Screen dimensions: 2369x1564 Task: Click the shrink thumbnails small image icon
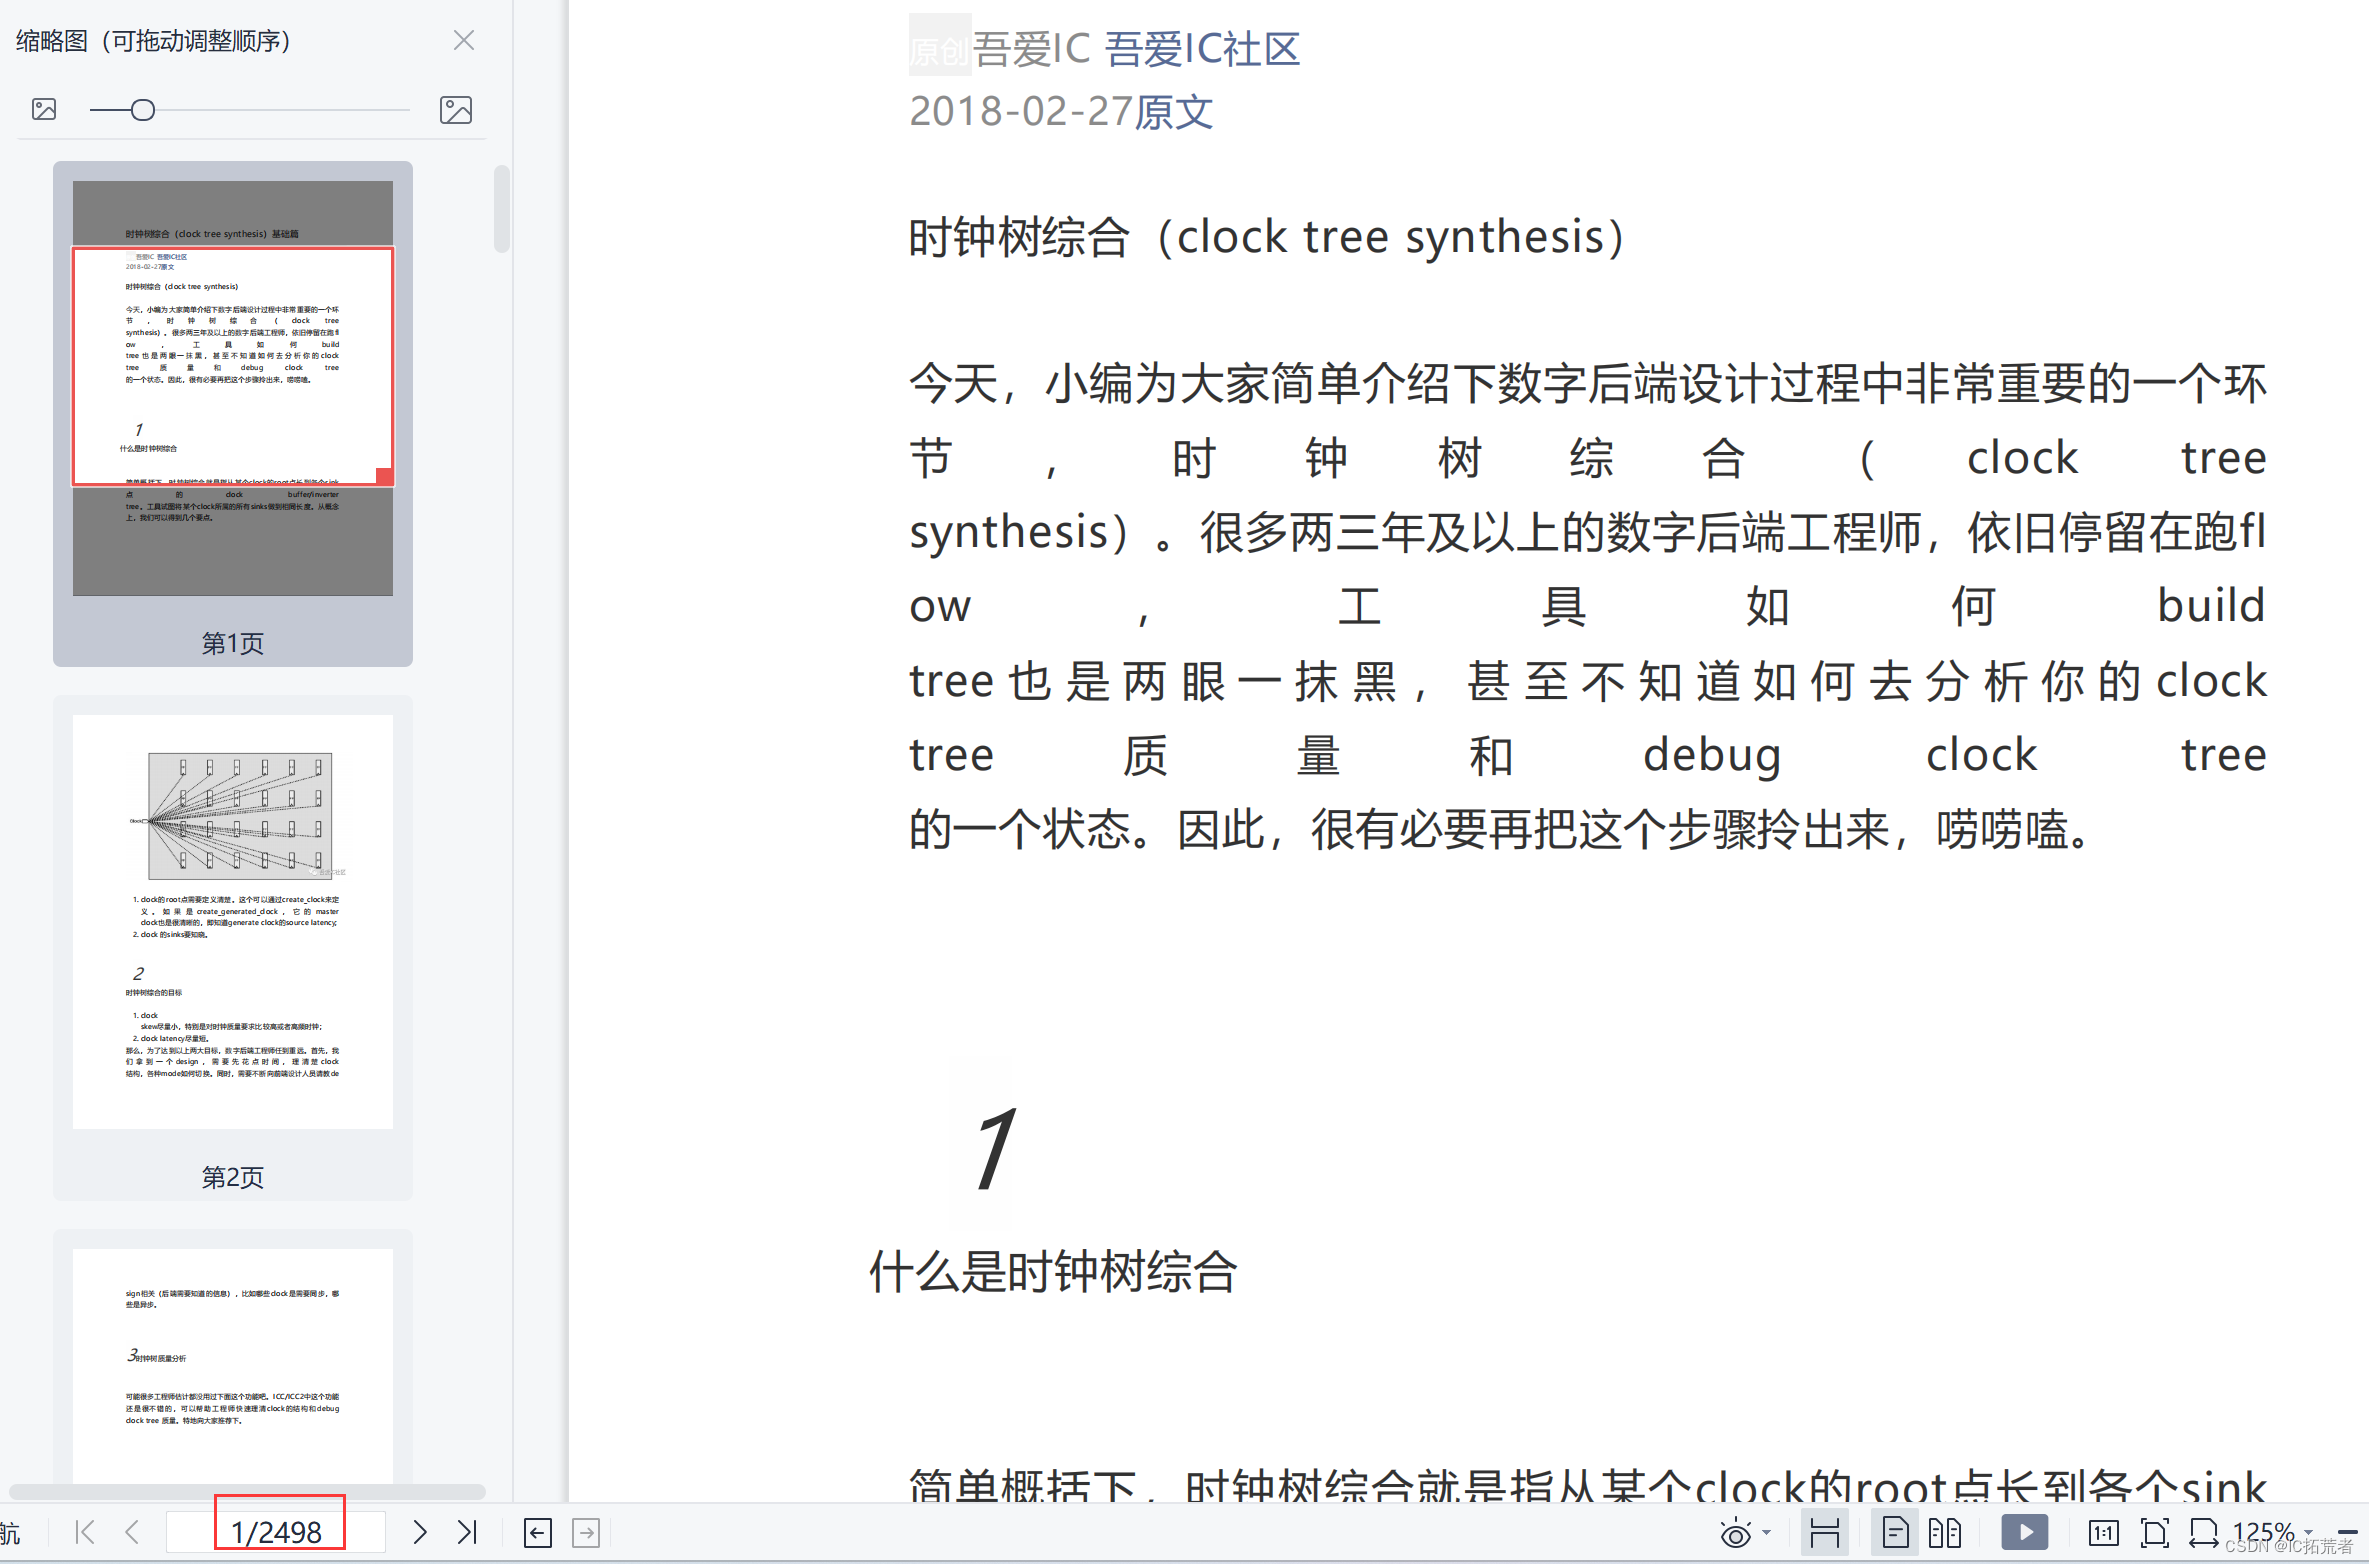(x=44, y=110)
